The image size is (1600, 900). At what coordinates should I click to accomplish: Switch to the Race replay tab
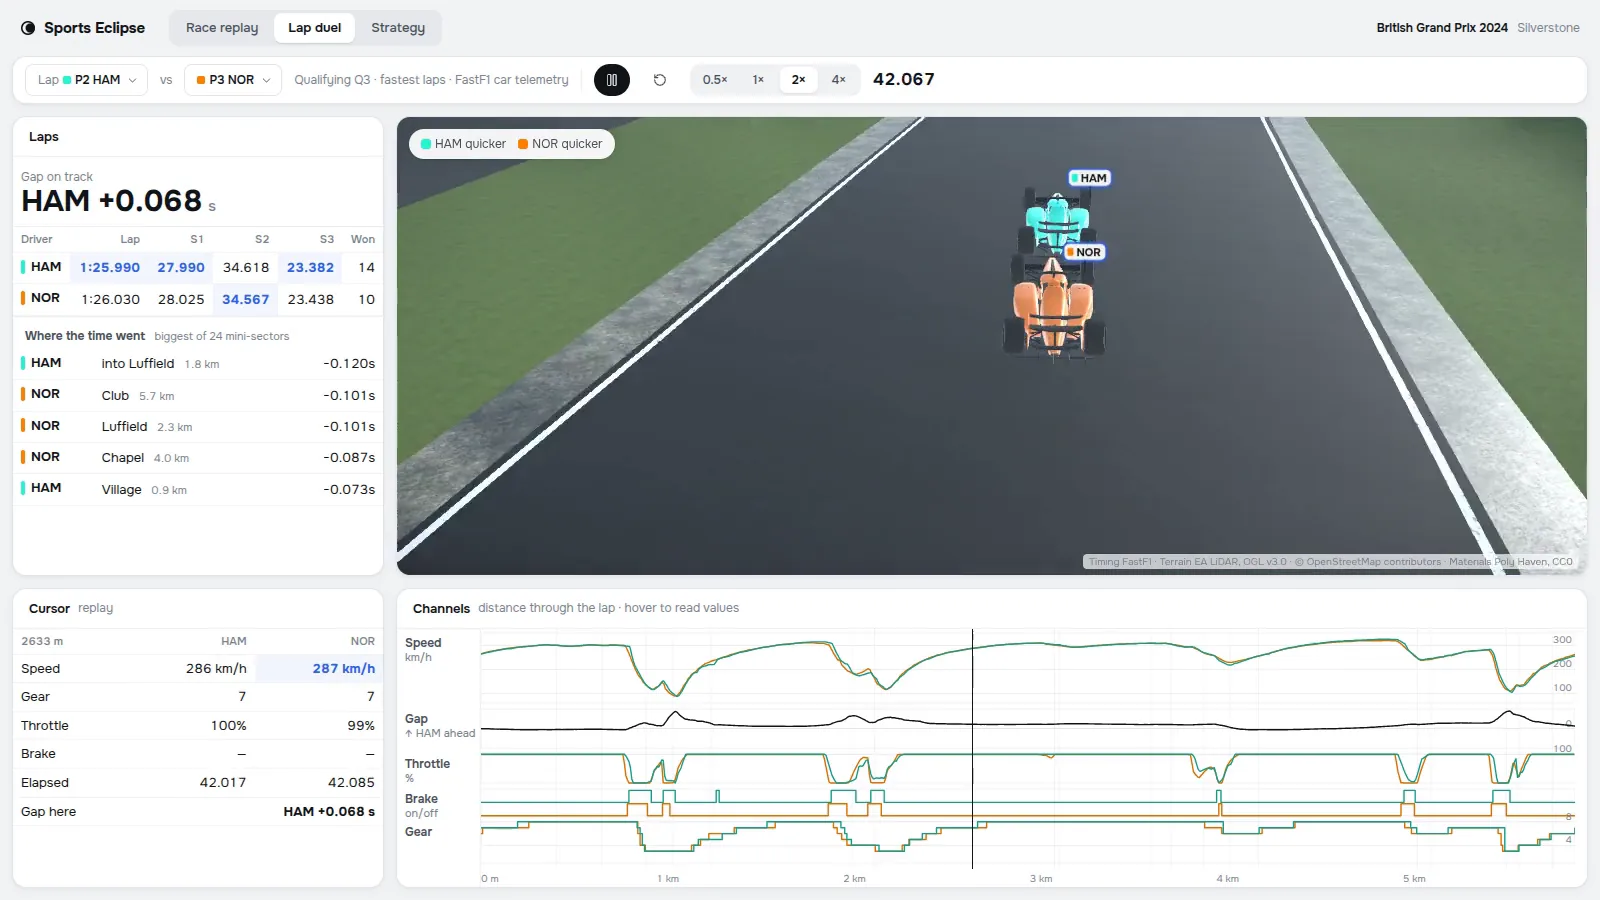tap(222, 28)
